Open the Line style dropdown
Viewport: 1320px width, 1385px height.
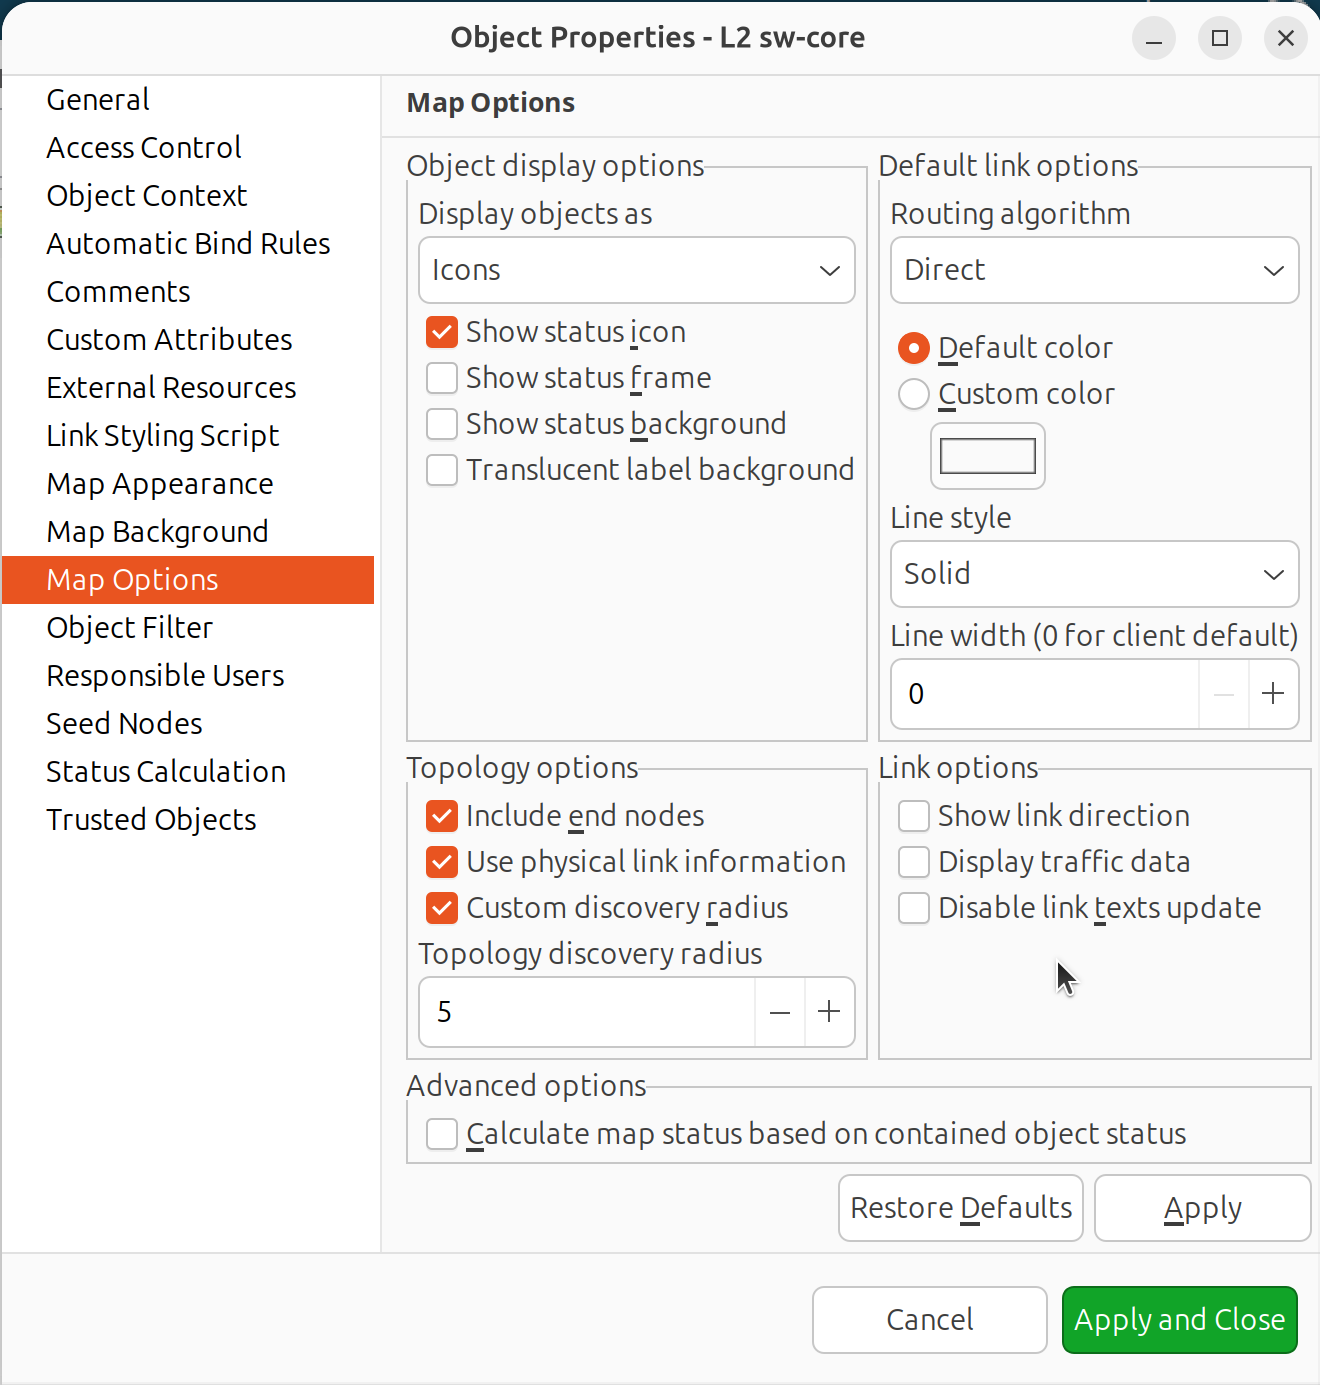[x=1093, y=574]
